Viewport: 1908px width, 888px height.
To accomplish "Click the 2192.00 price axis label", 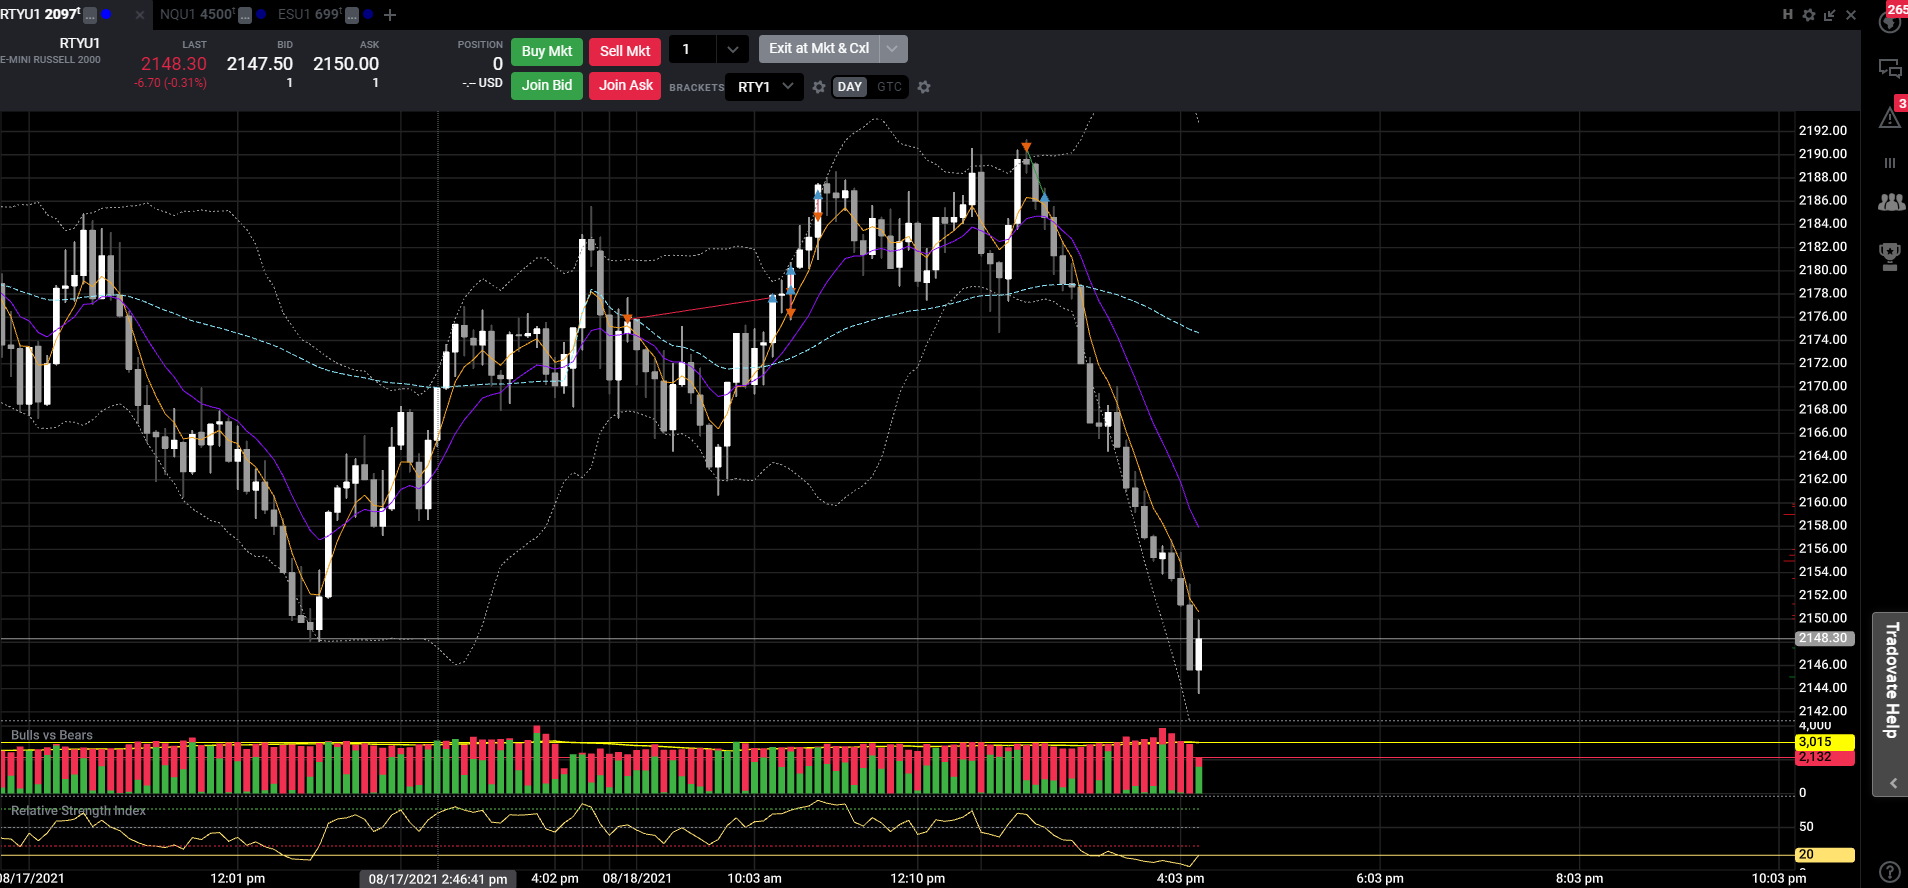I will (1822, 130).
